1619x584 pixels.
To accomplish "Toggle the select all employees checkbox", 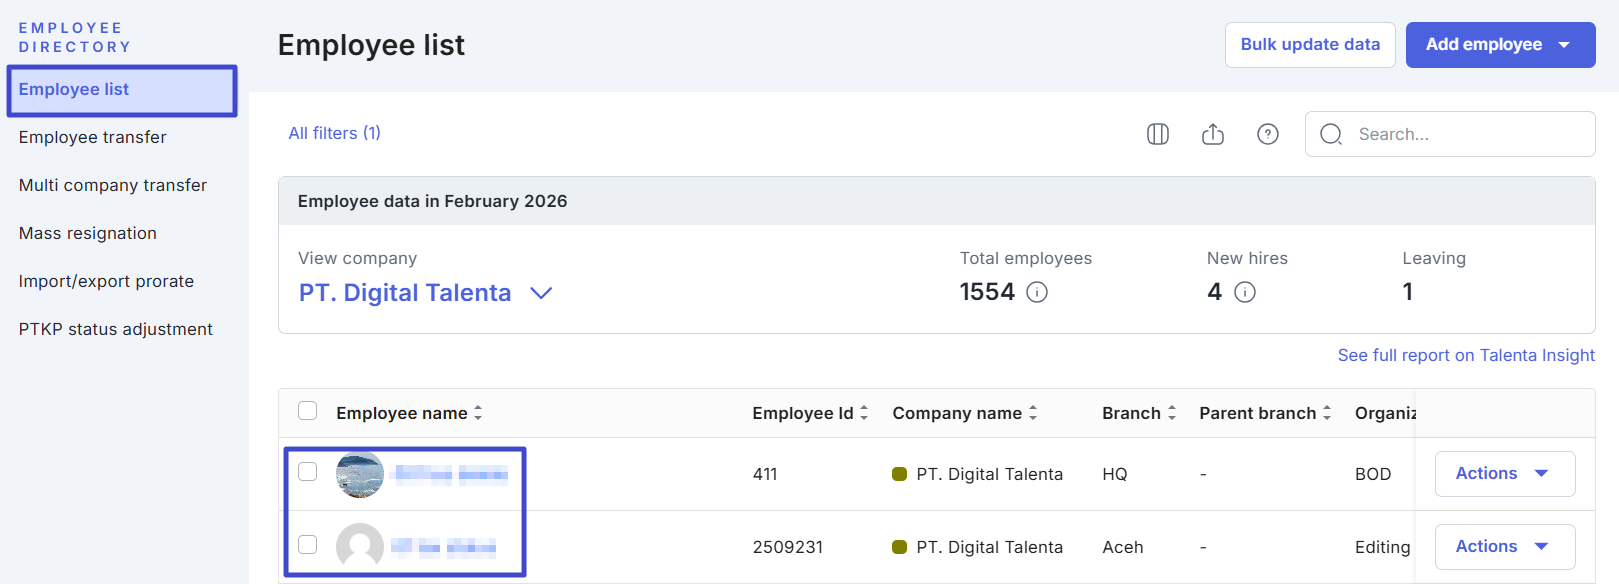I will 308,411.
